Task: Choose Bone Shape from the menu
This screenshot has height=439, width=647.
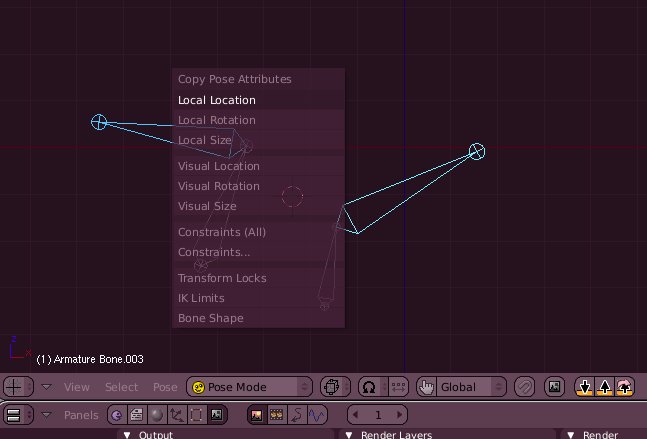Action: 258,318
